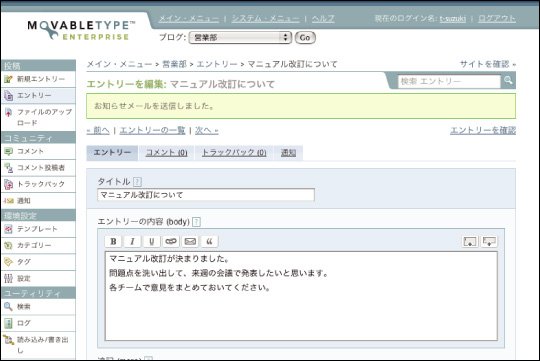Click the « 前へ previous entry link
The height and width of the screenshot is (361, 540).
point(98,131)
